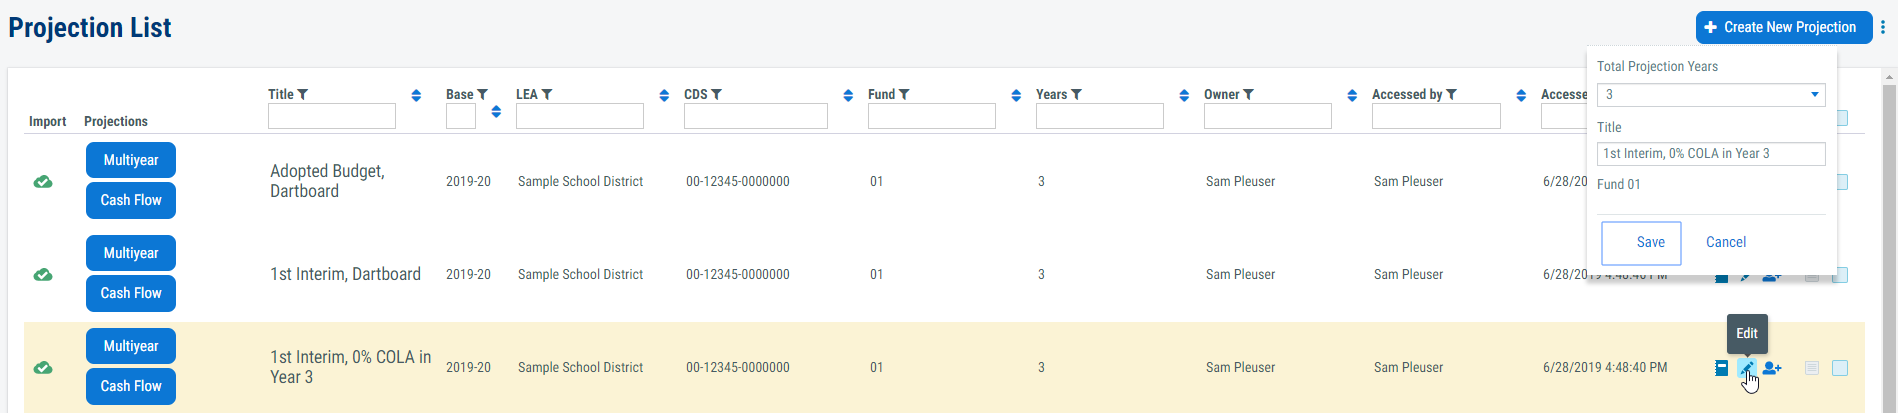
Task: Check the box for Adopted Budget, Dartboard row
Action: 1842,182
